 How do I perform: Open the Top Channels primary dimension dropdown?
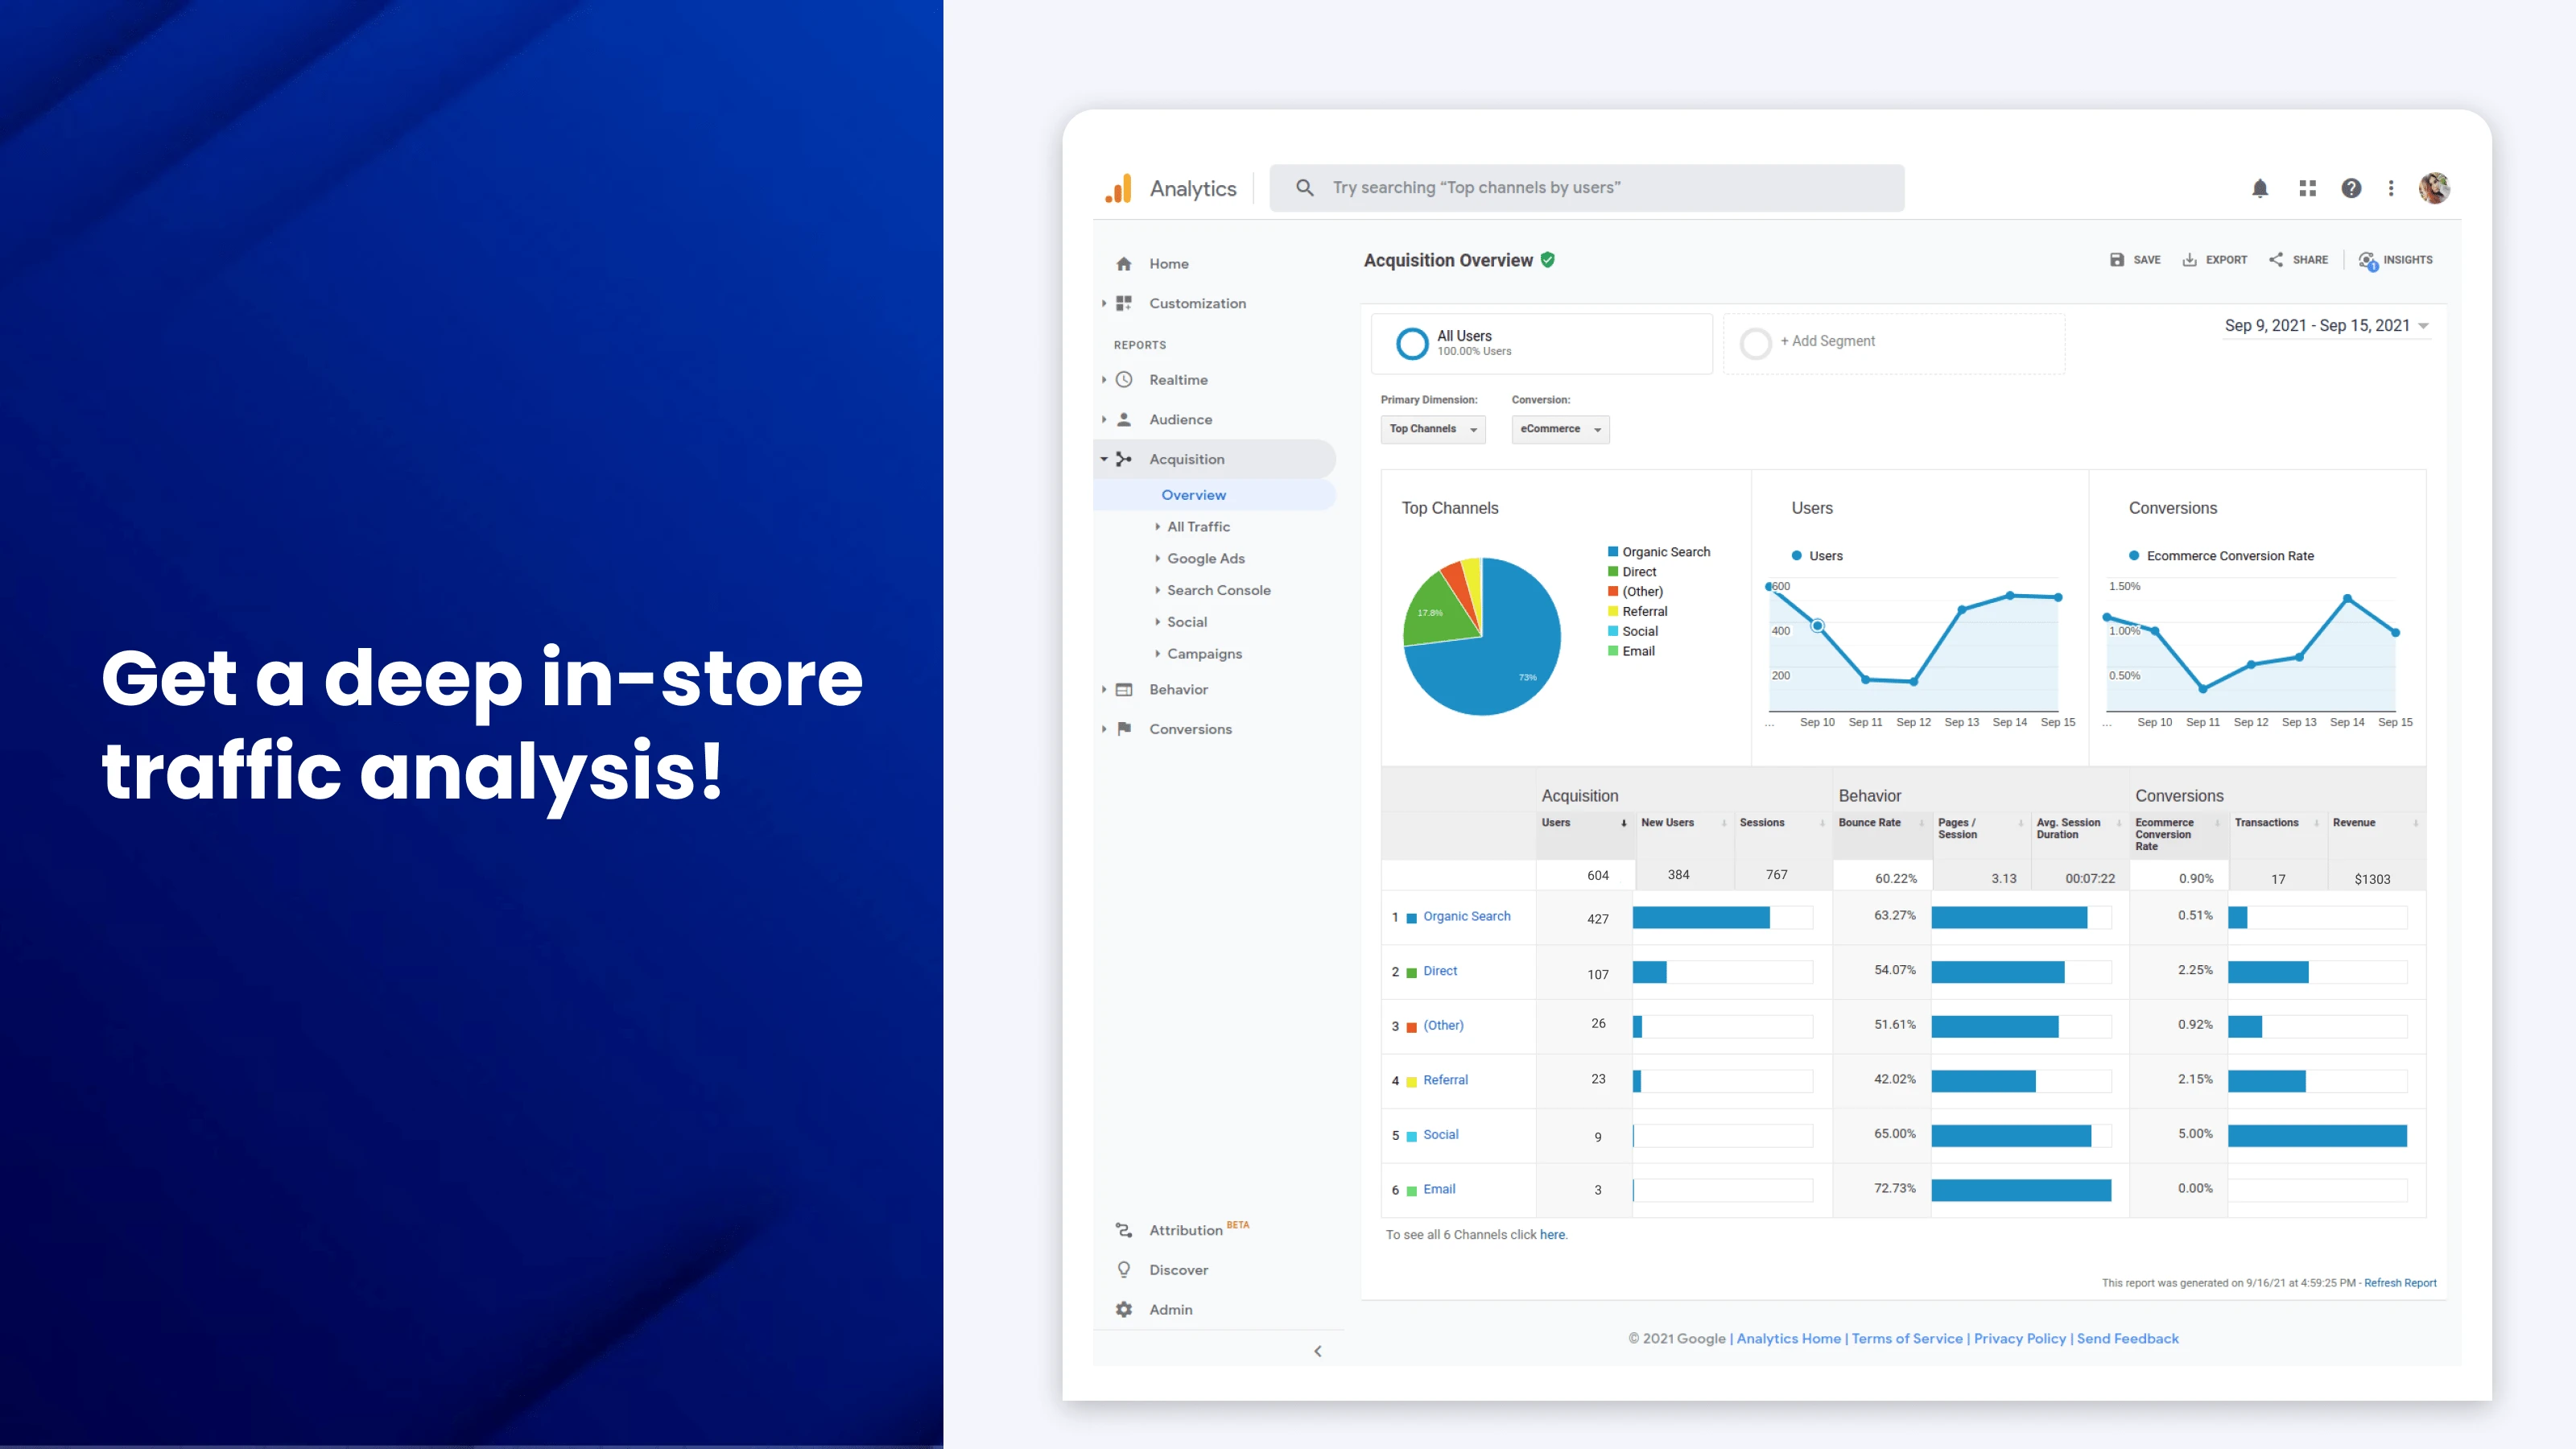pyautogui.click(x=1432, y=429)
